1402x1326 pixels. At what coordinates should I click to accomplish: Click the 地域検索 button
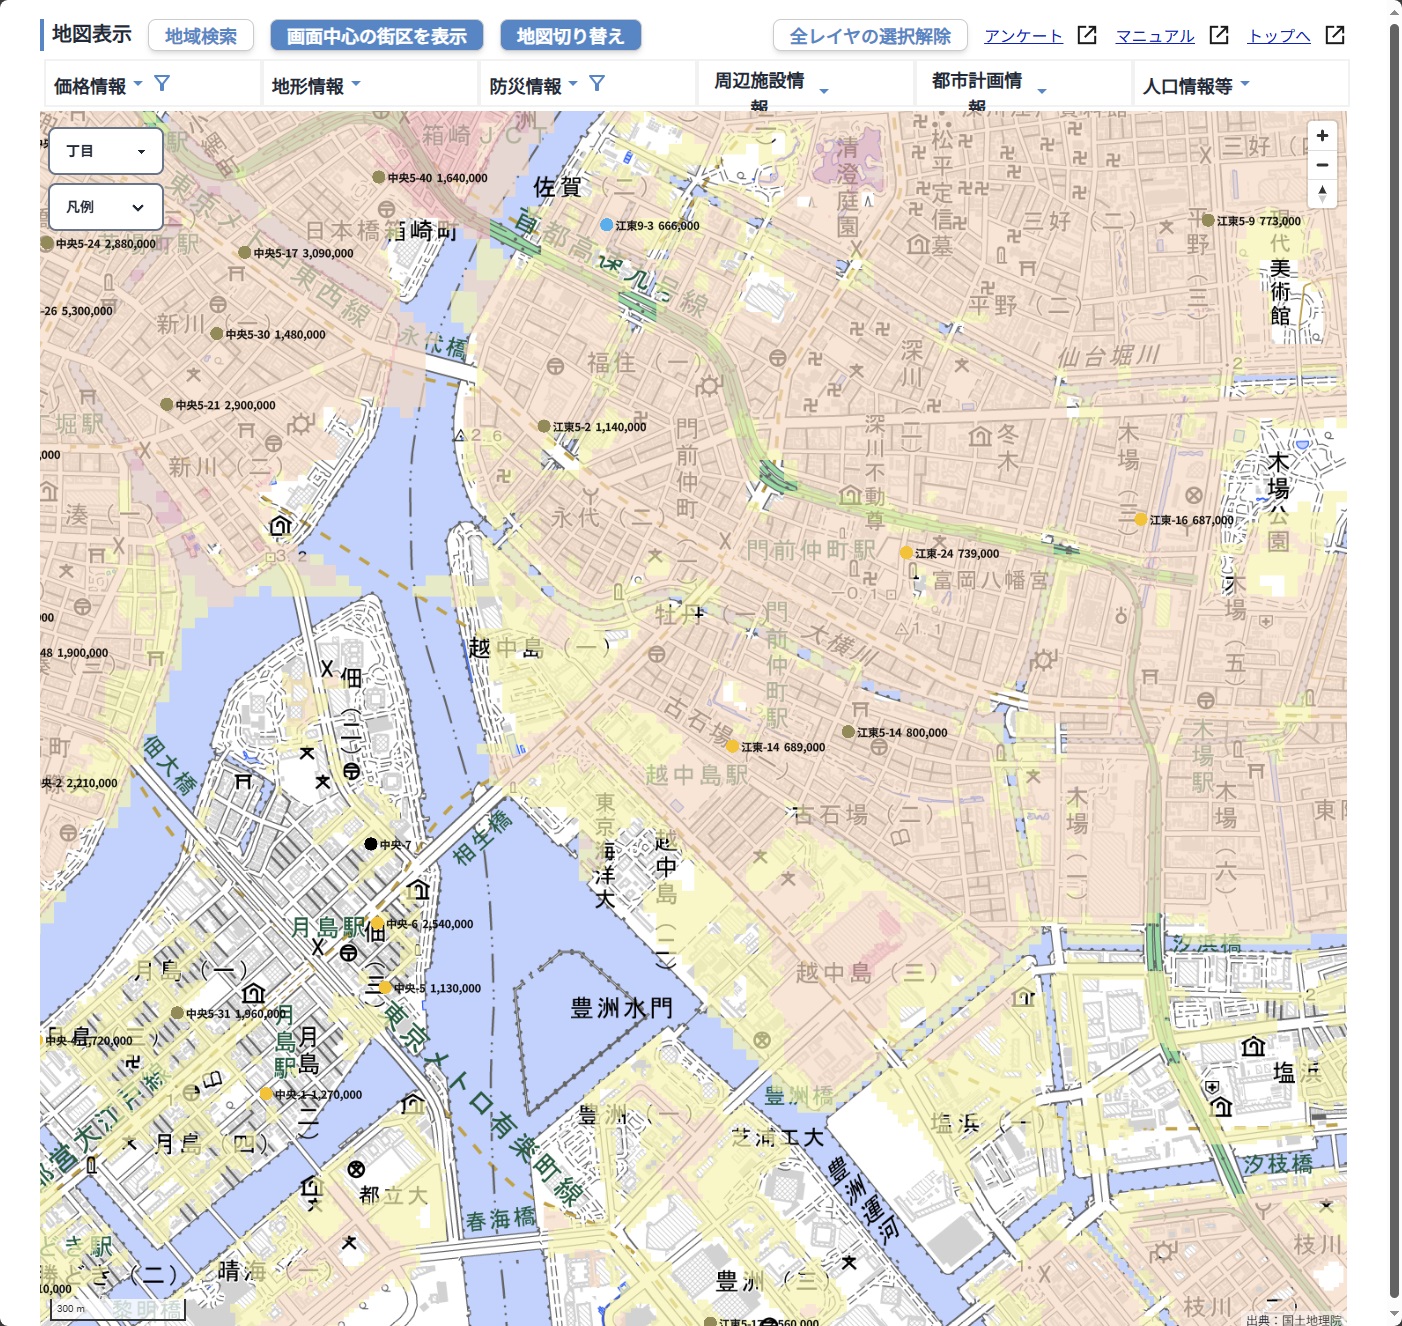pyautogui.click(x=200, y=34)
